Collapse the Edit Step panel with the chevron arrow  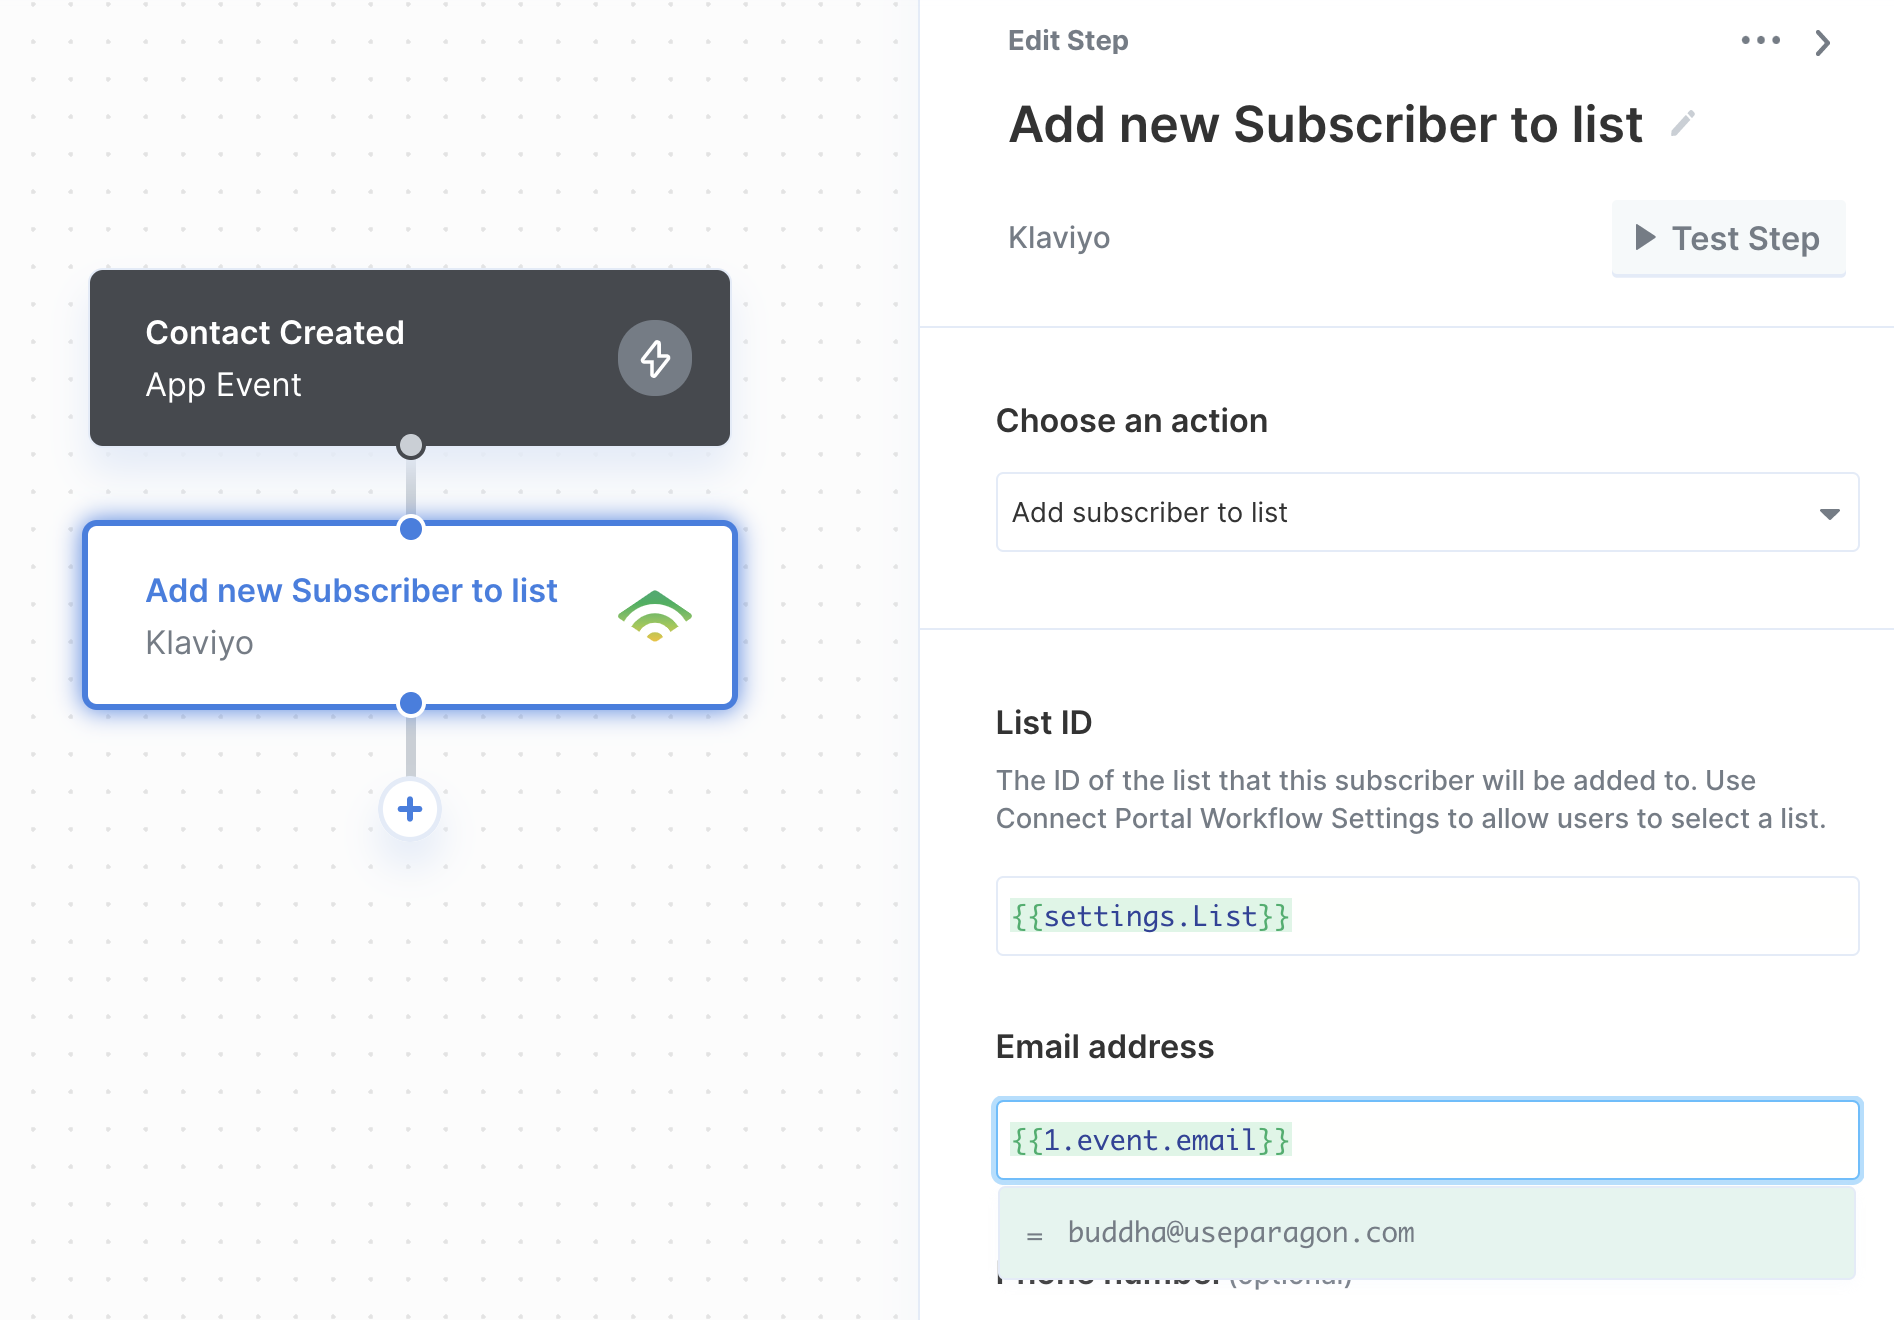point(1823,42)
